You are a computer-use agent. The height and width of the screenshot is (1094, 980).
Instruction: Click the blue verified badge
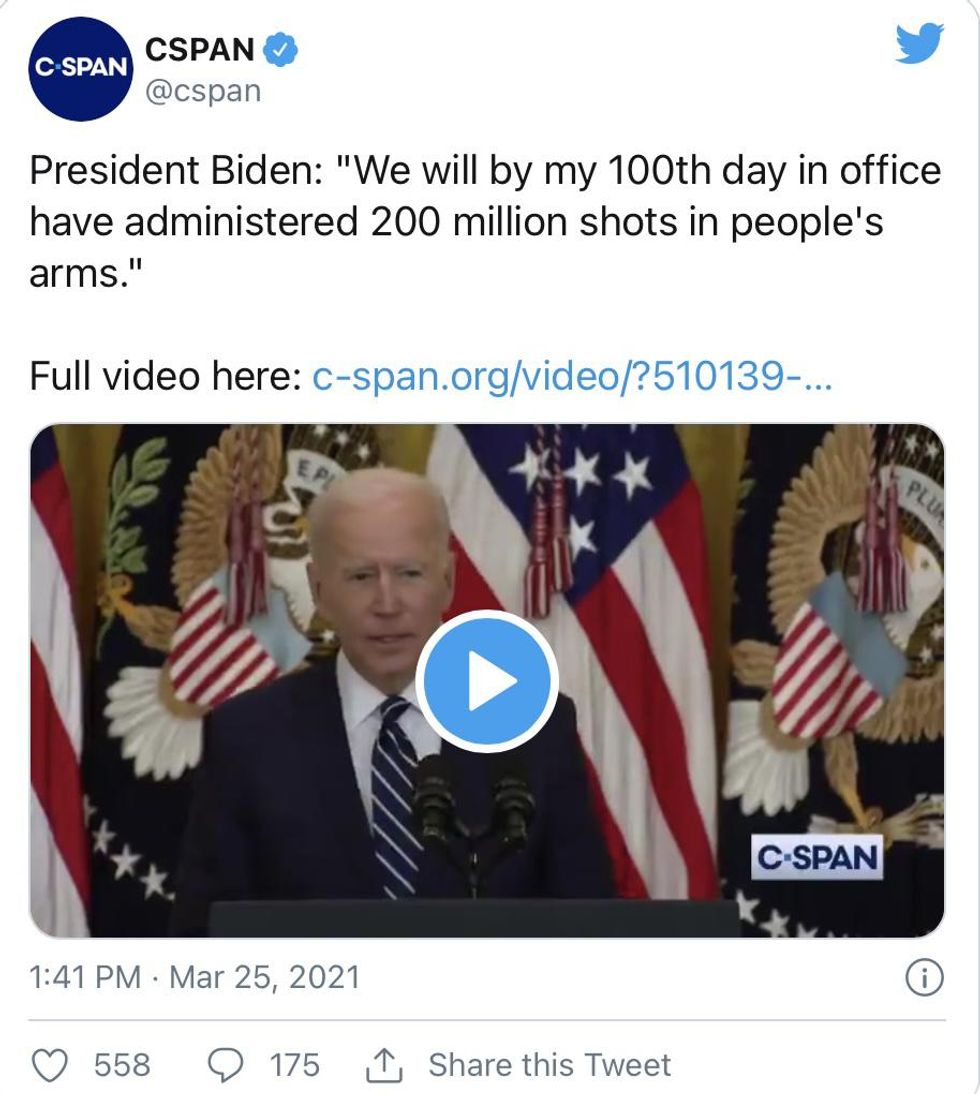pos(276,48)
